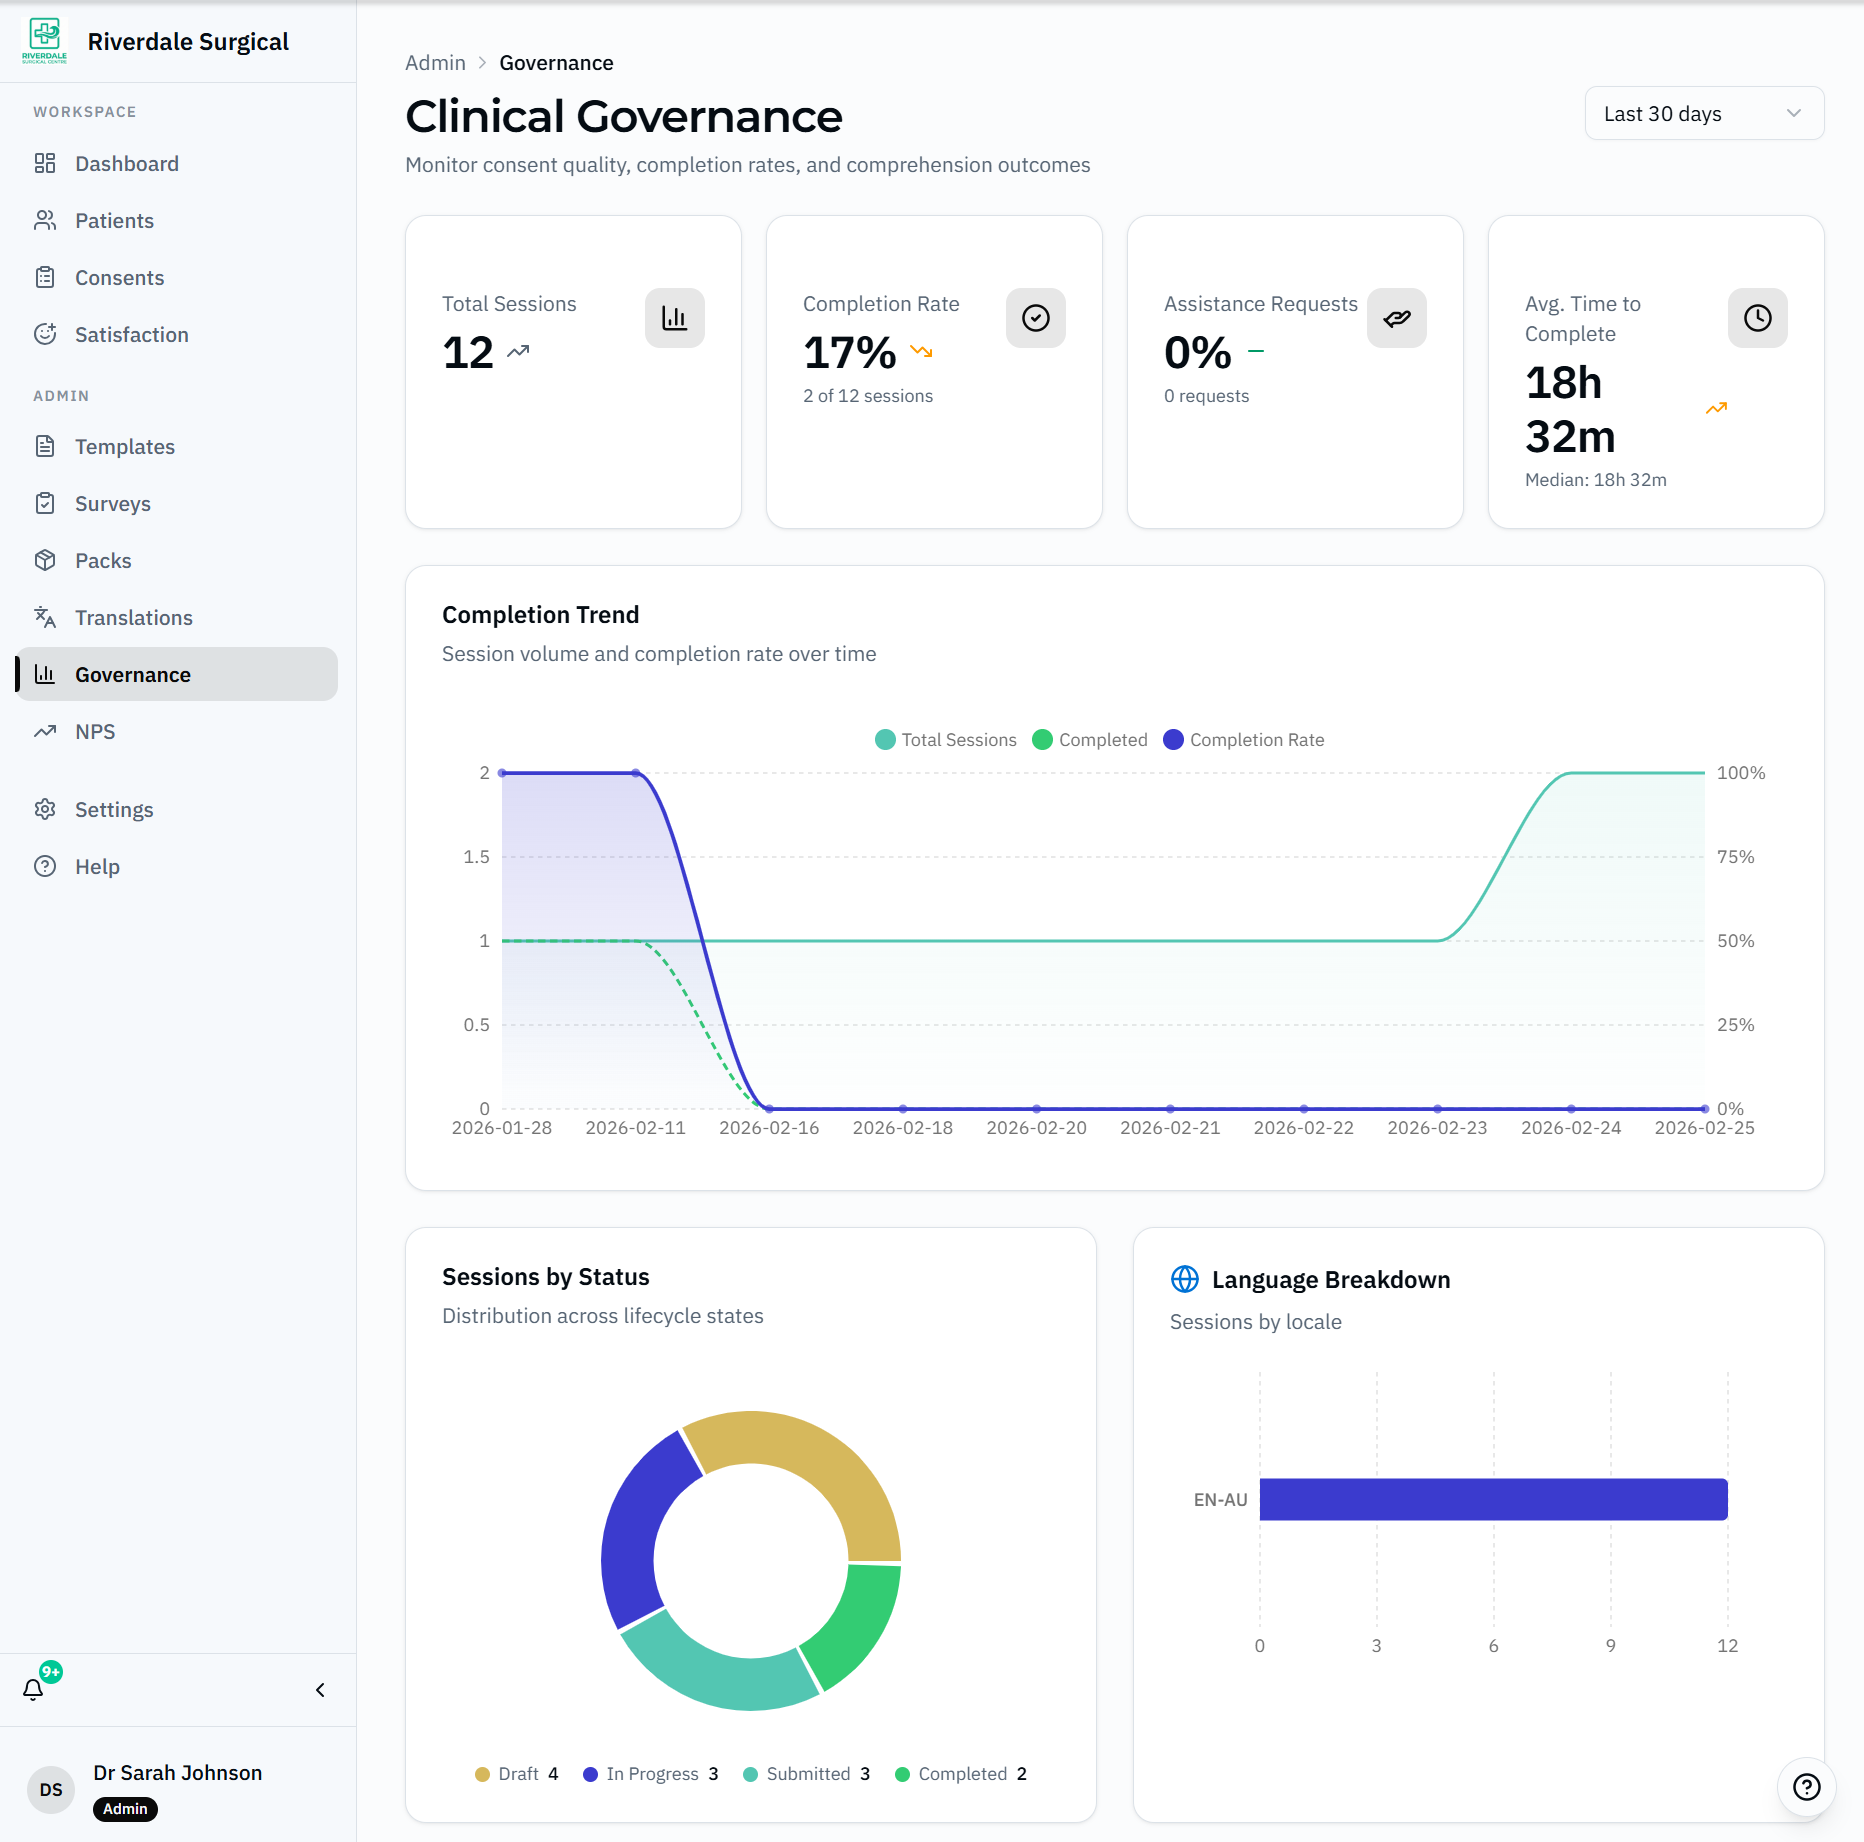Click the Governance bar chart icon
1864x1842 pixels.
click(x=45, y=674)
